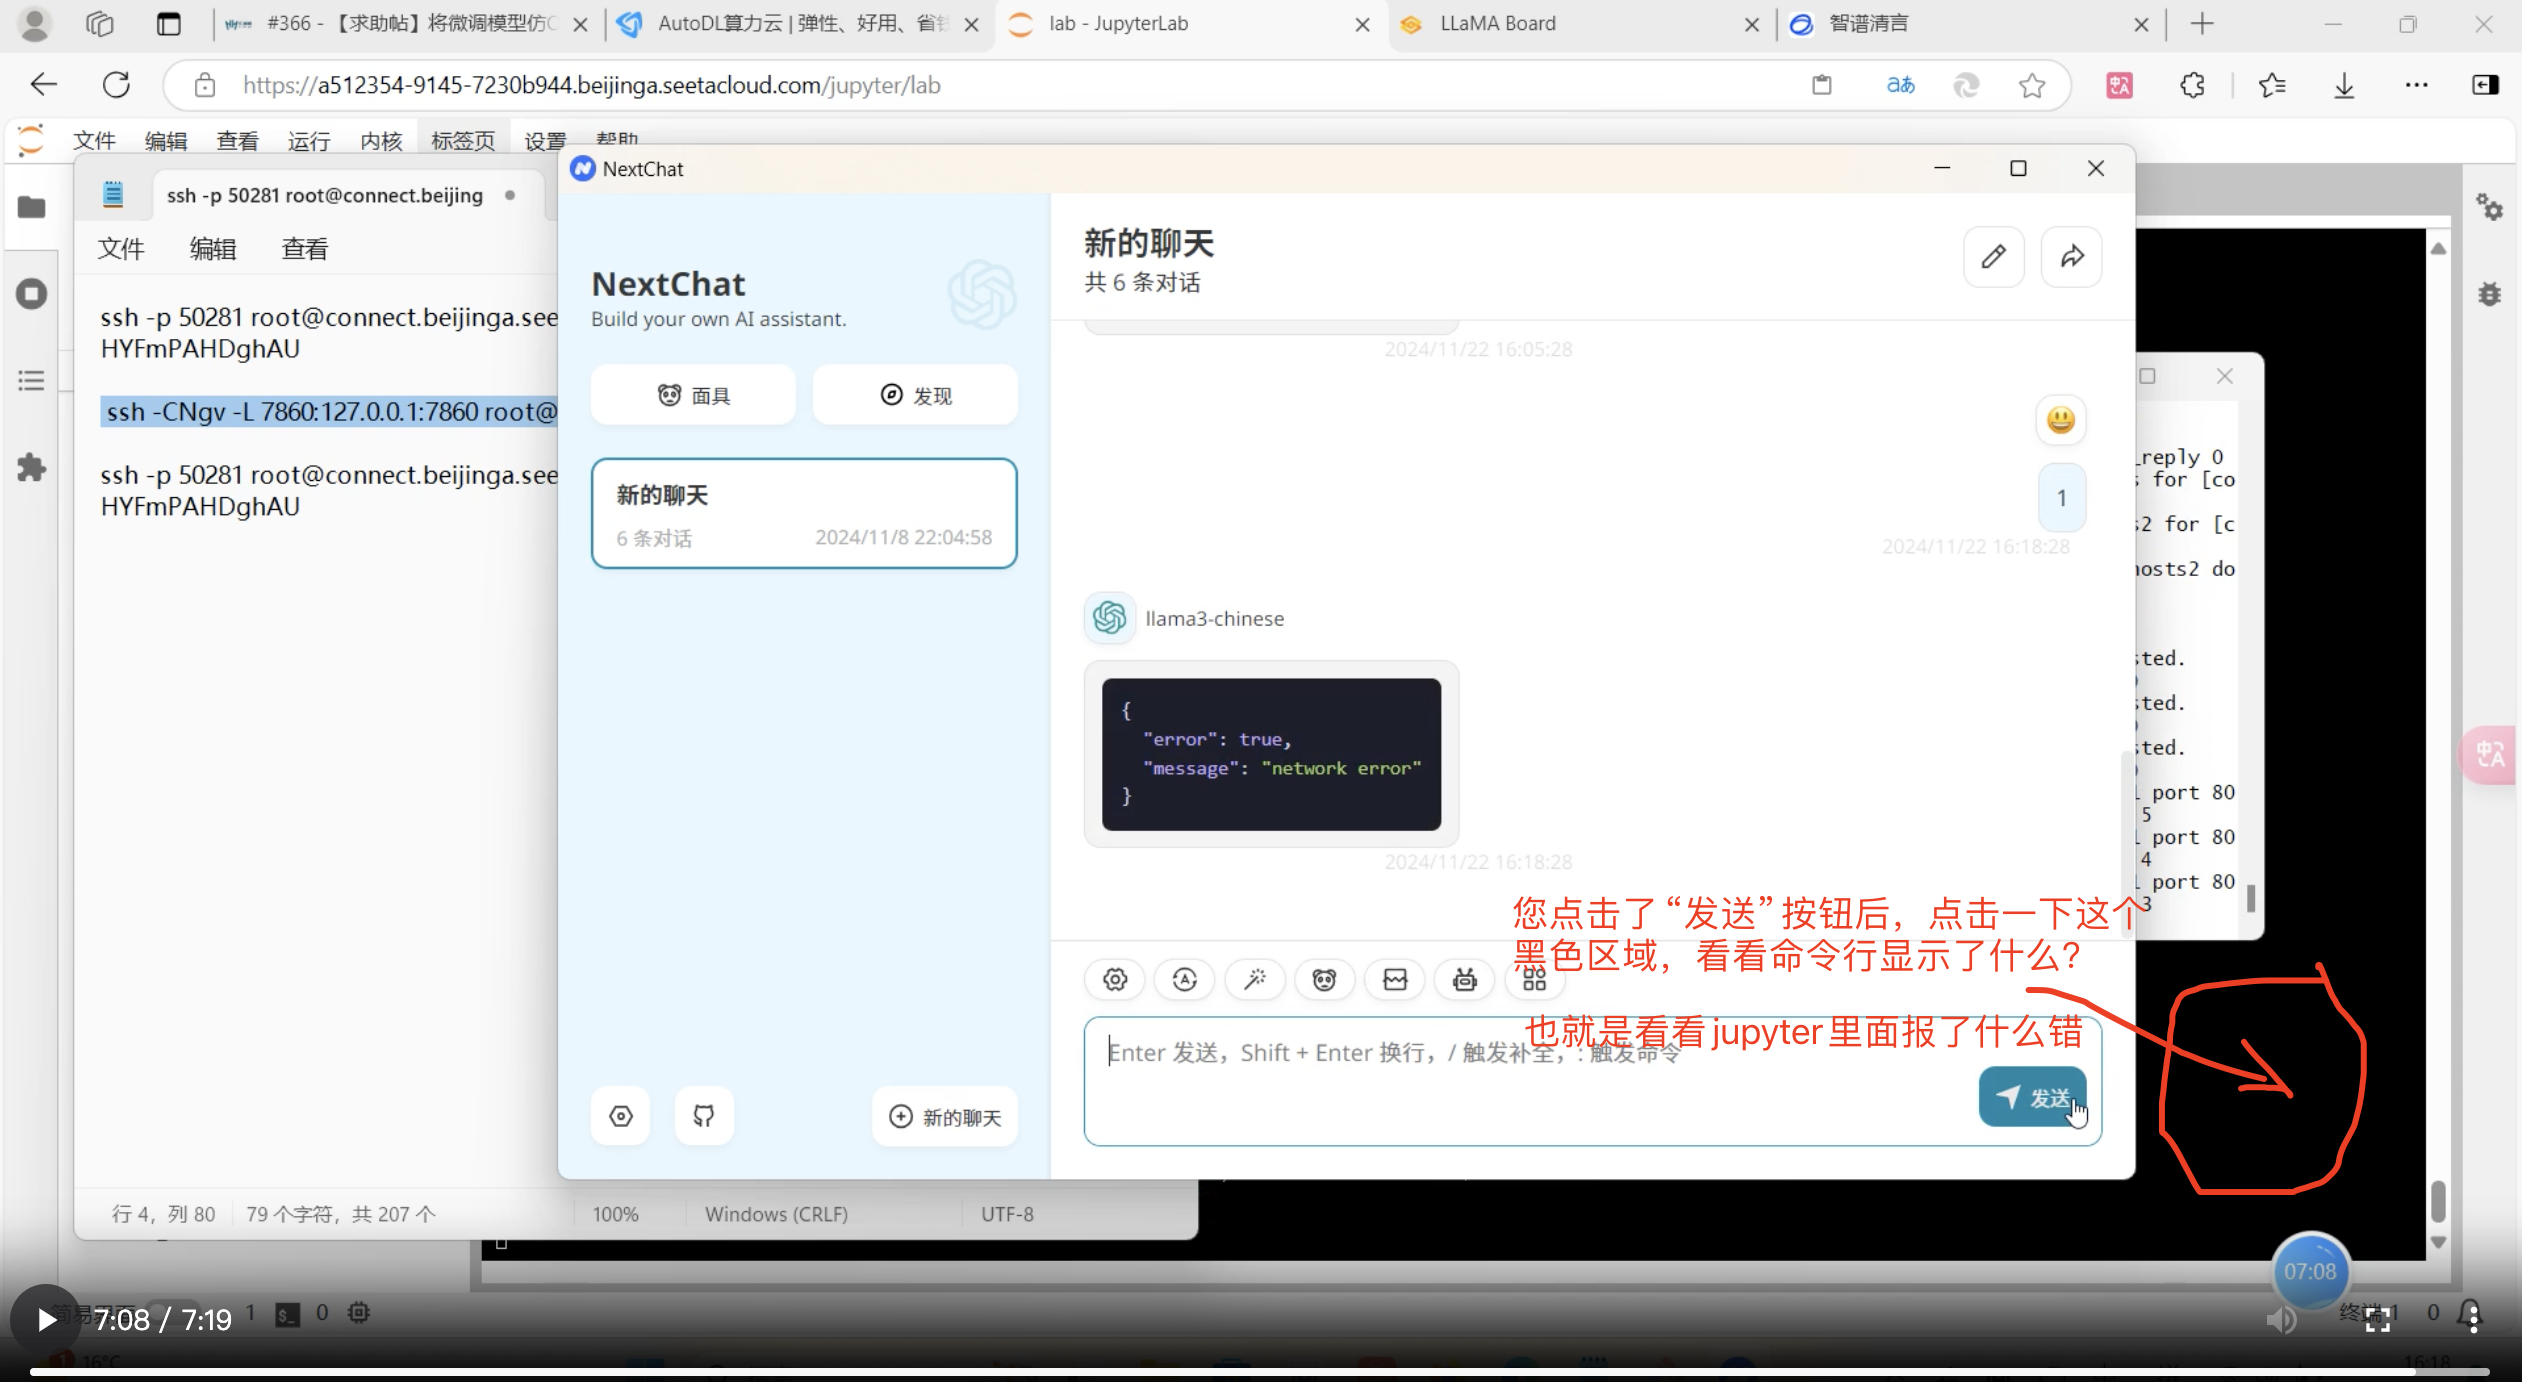Viewport: 2522px width, 1382px height.
Task: Click the browser address bar URL
Action: point(592,86)
